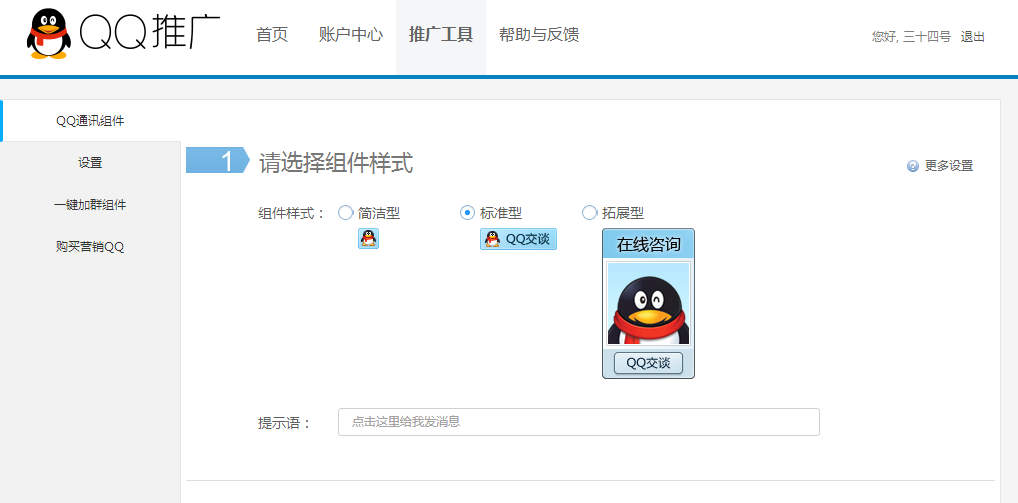Click the 更多设置 link

(x=949, y=166)
